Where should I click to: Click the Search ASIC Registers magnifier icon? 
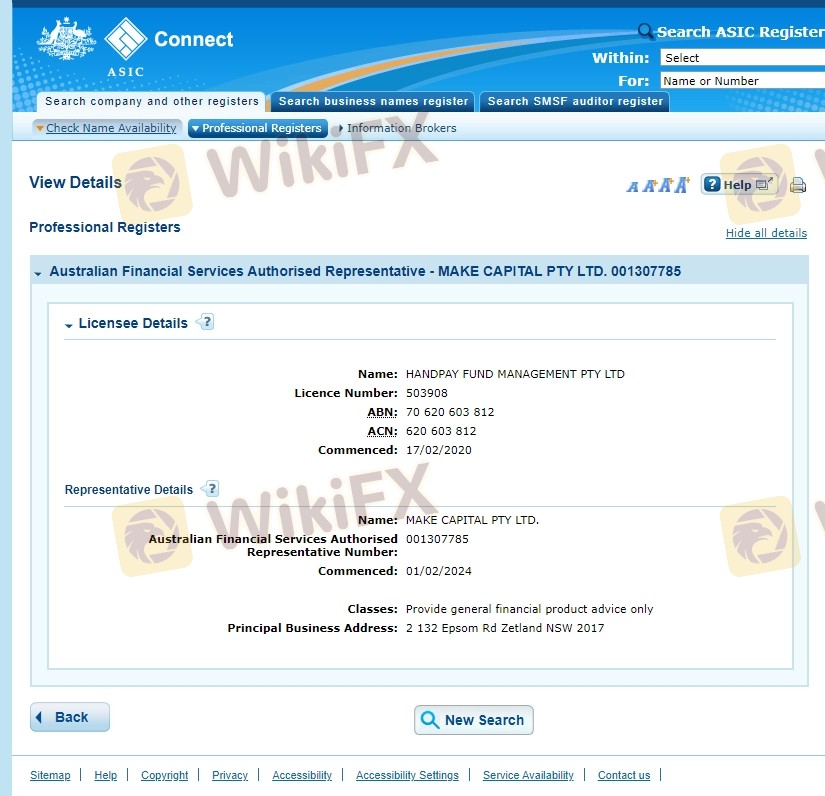[x=646, y=32]
